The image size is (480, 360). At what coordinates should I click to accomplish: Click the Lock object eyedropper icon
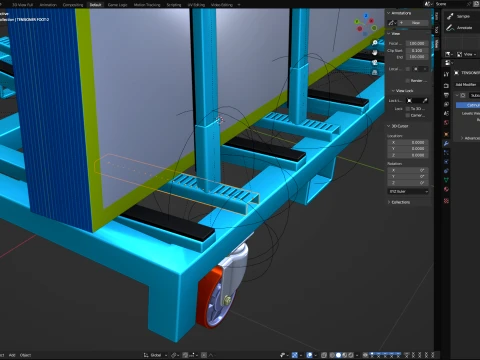[x=425, y=101]
